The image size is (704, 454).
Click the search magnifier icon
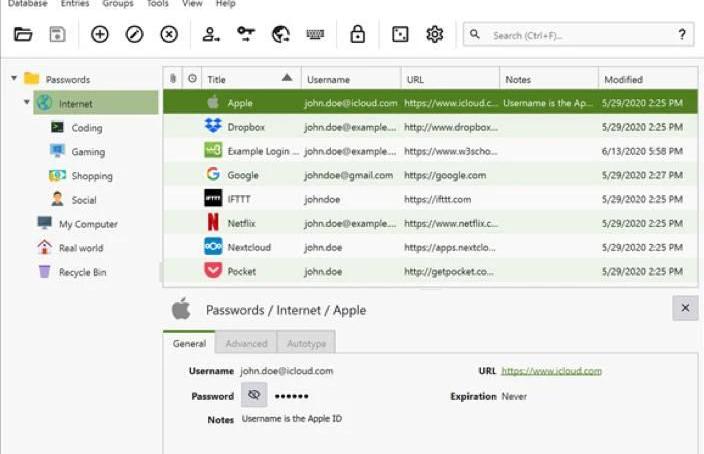tap(475, 35)
